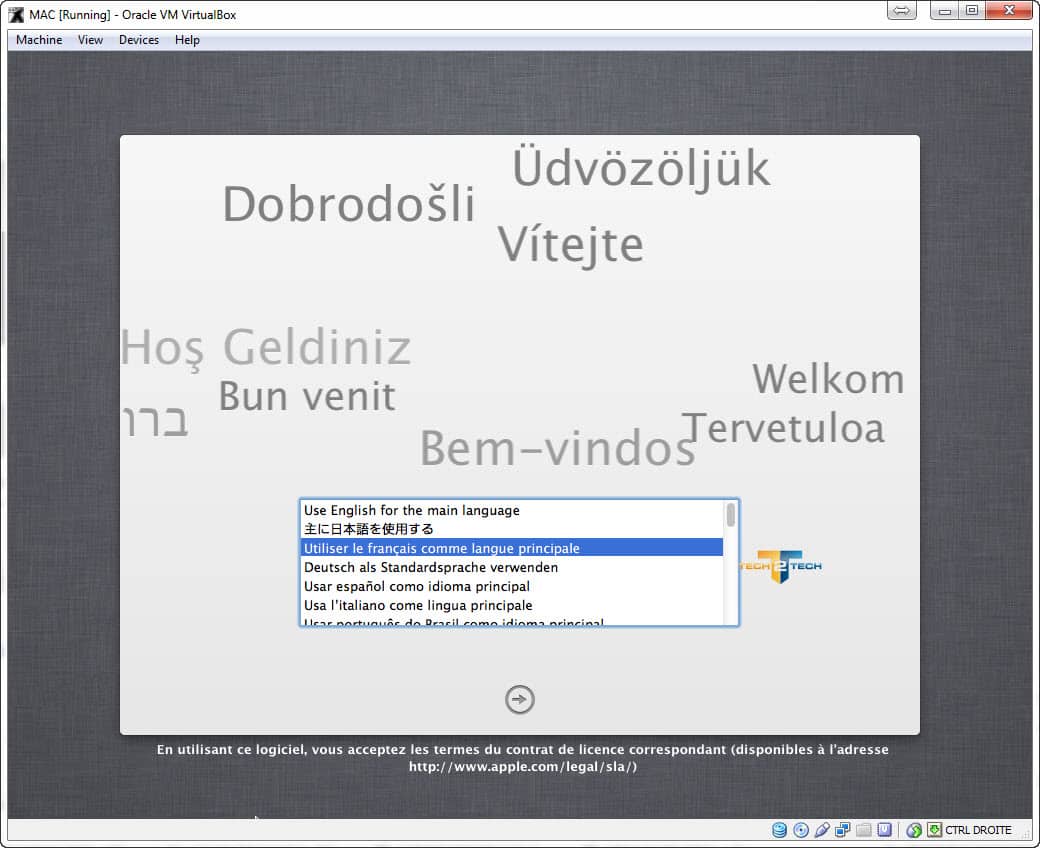This screenshot has width=1040, height=848.
Task: Open the Help menu
Action: pyautogui.click(x=187, y=40)
